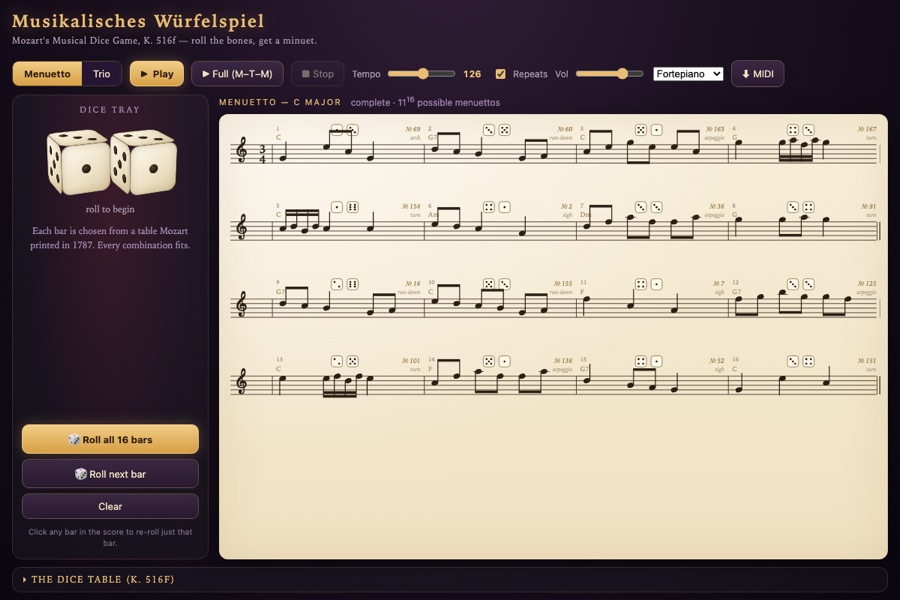Screen dimensions: 900x600
Task: Switch to the Menuetto tab
Action: 48,73
